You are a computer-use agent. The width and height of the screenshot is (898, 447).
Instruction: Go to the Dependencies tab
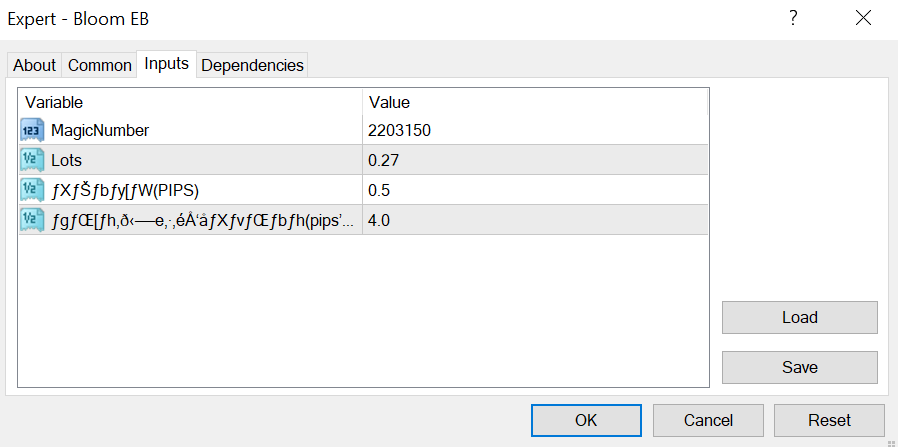[252, 65]
